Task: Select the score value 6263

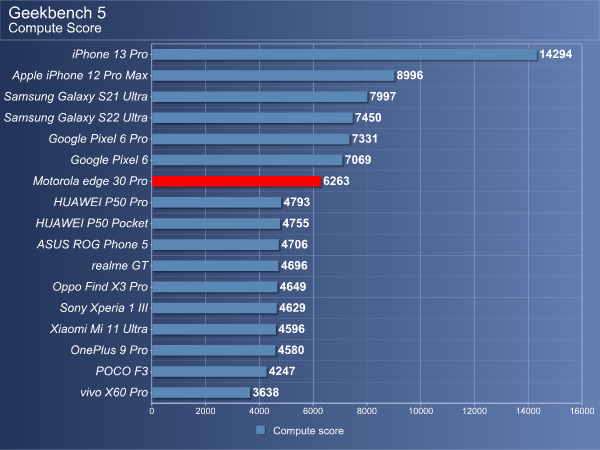Action: point(336,181)
